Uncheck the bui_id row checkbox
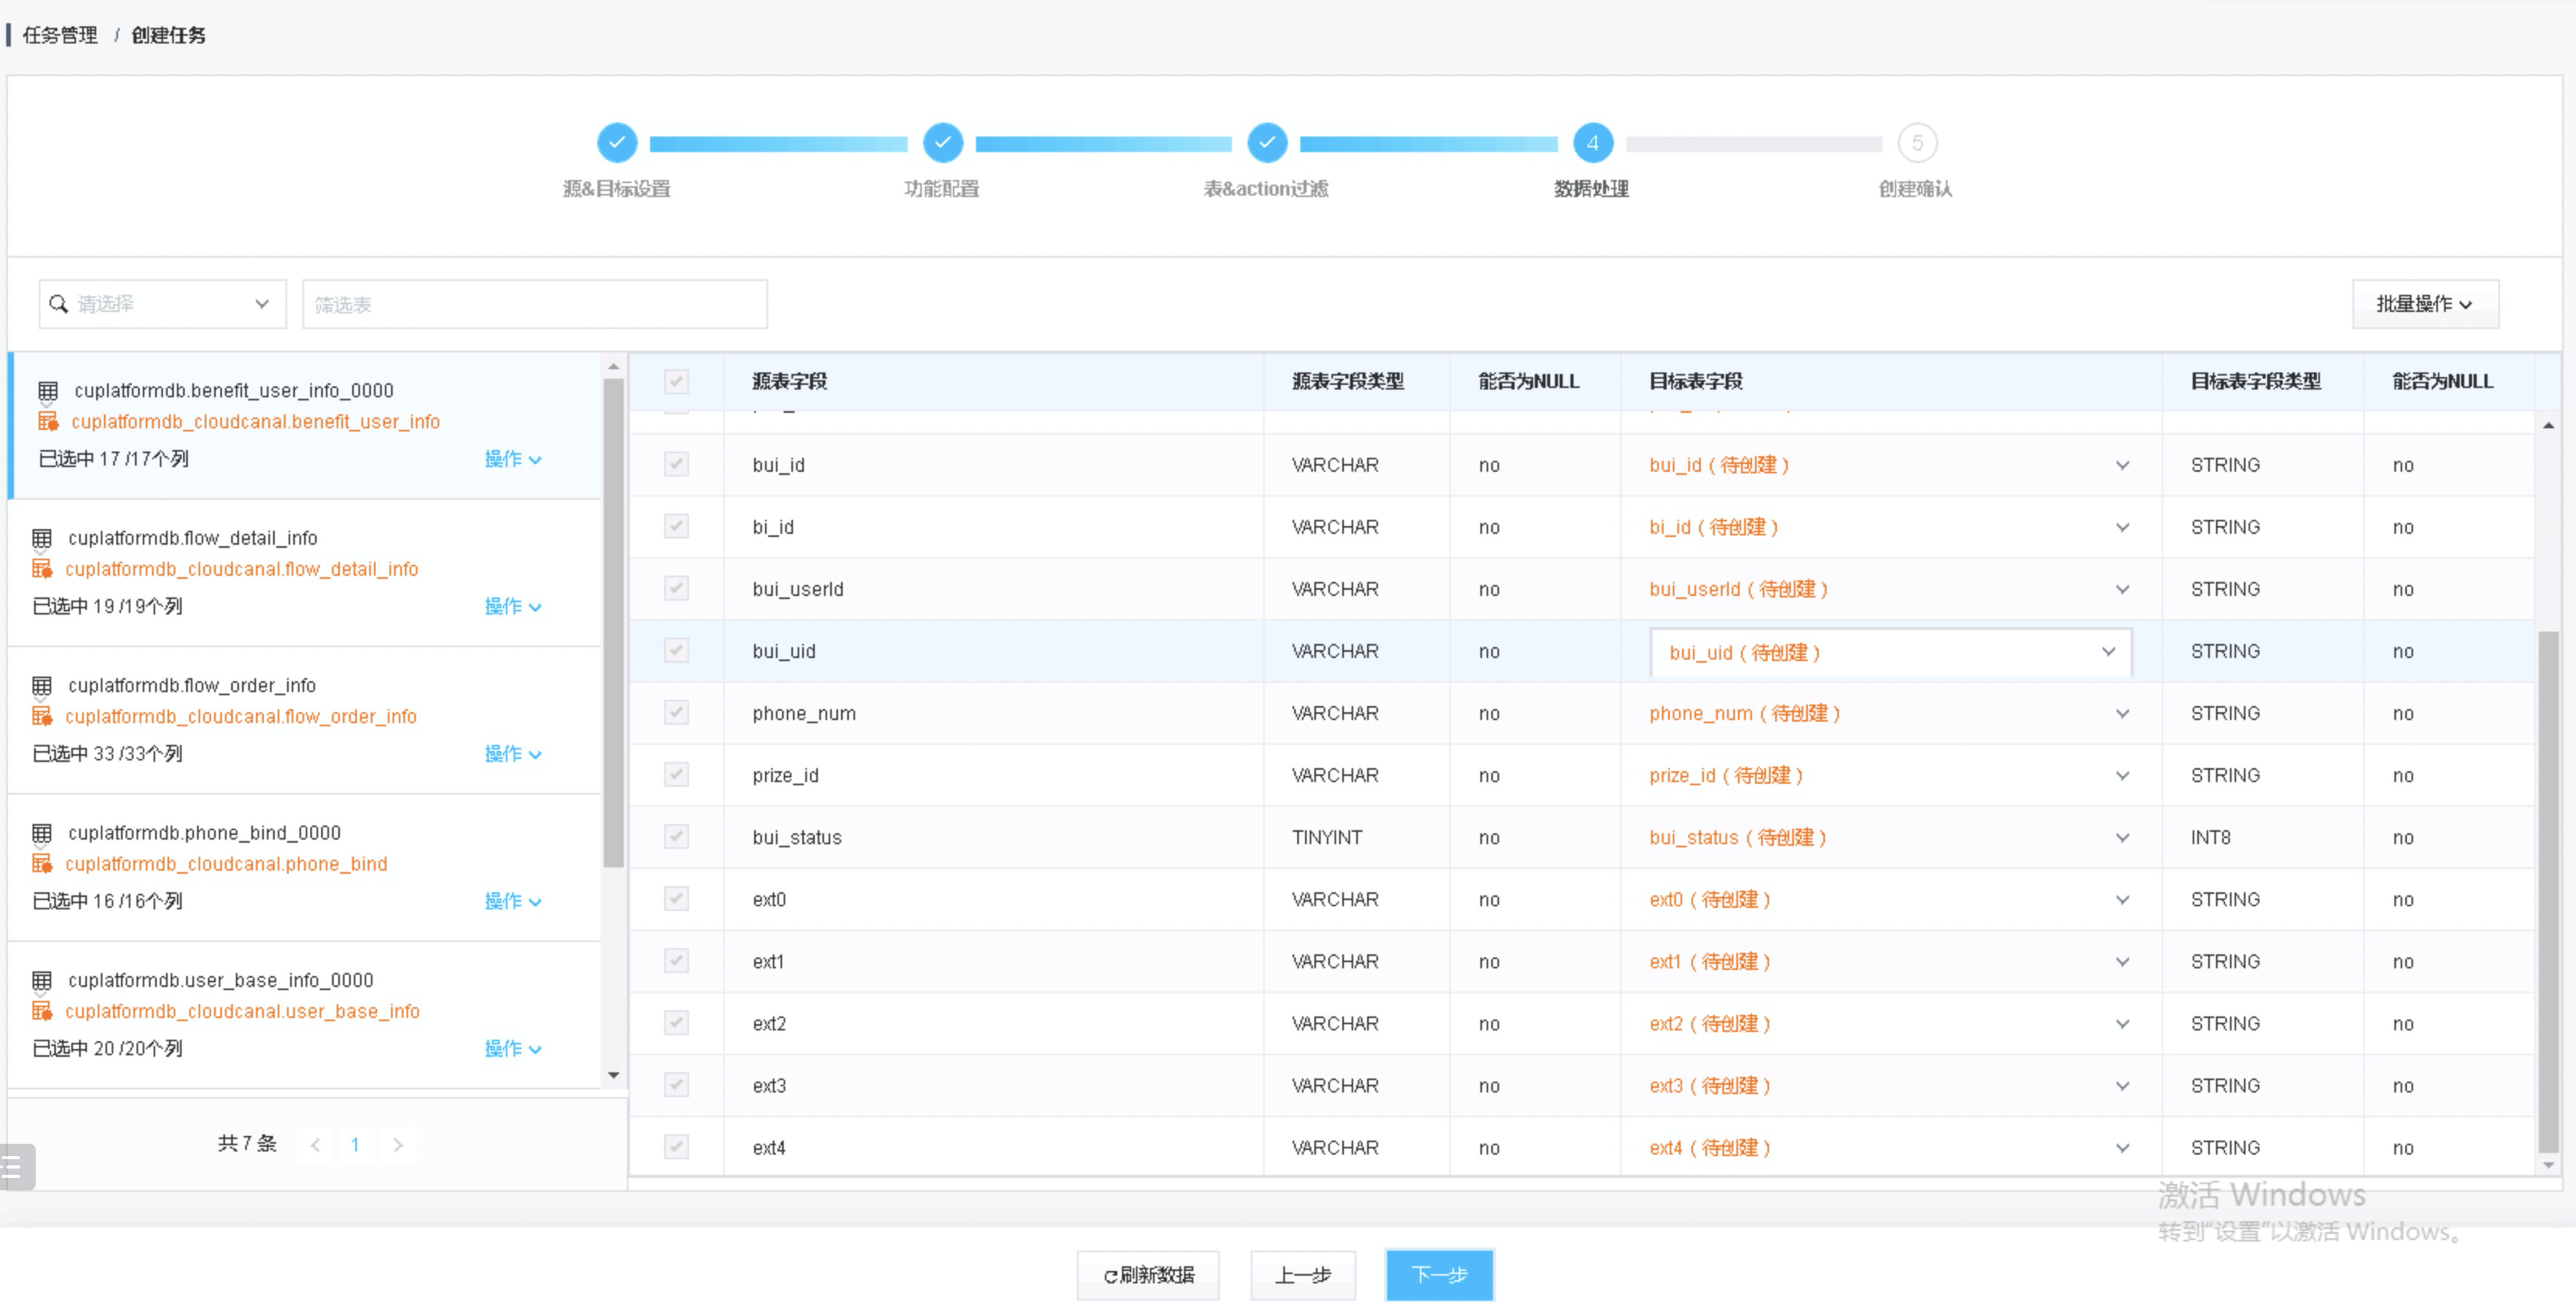Screen dimensions: 2576x1302 pyautogui.click(x=676, y=464)
